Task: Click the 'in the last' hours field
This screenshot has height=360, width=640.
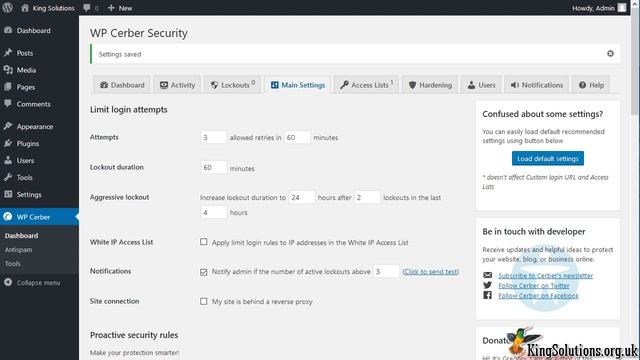Action: 213,212
